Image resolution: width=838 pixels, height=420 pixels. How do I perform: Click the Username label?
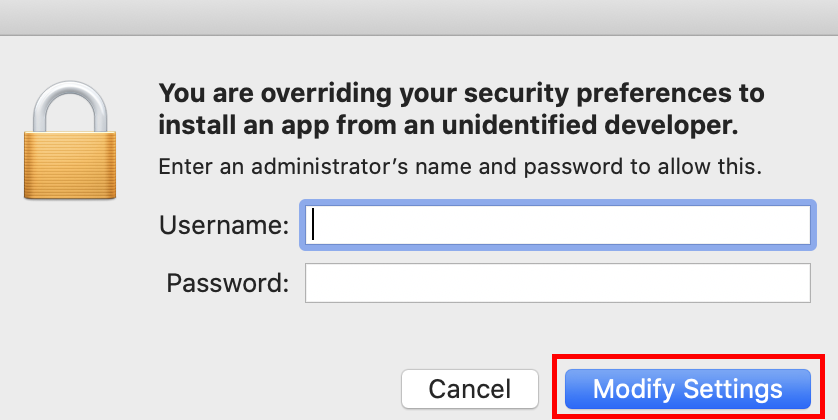tap(224, 225)
